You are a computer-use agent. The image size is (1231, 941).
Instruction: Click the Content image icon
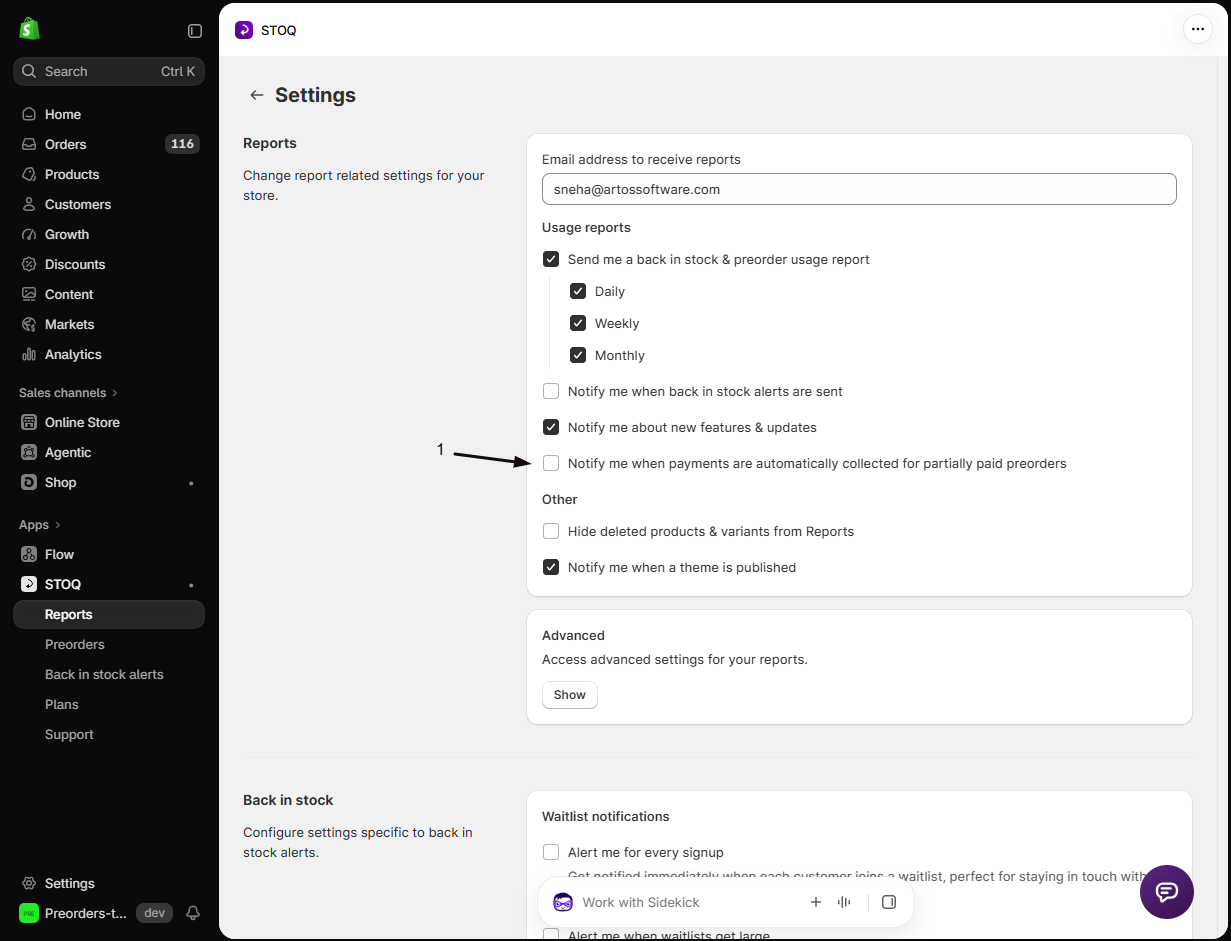29,294
